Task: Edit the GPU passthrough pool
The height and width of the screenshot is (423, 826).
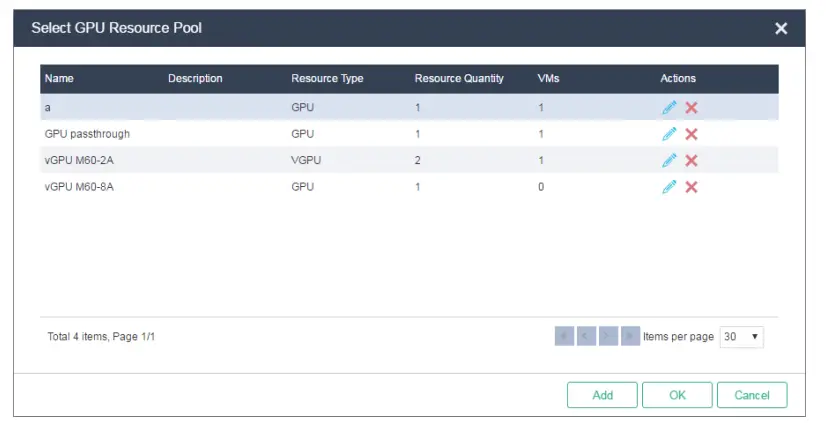Action: tap(669, 134)
